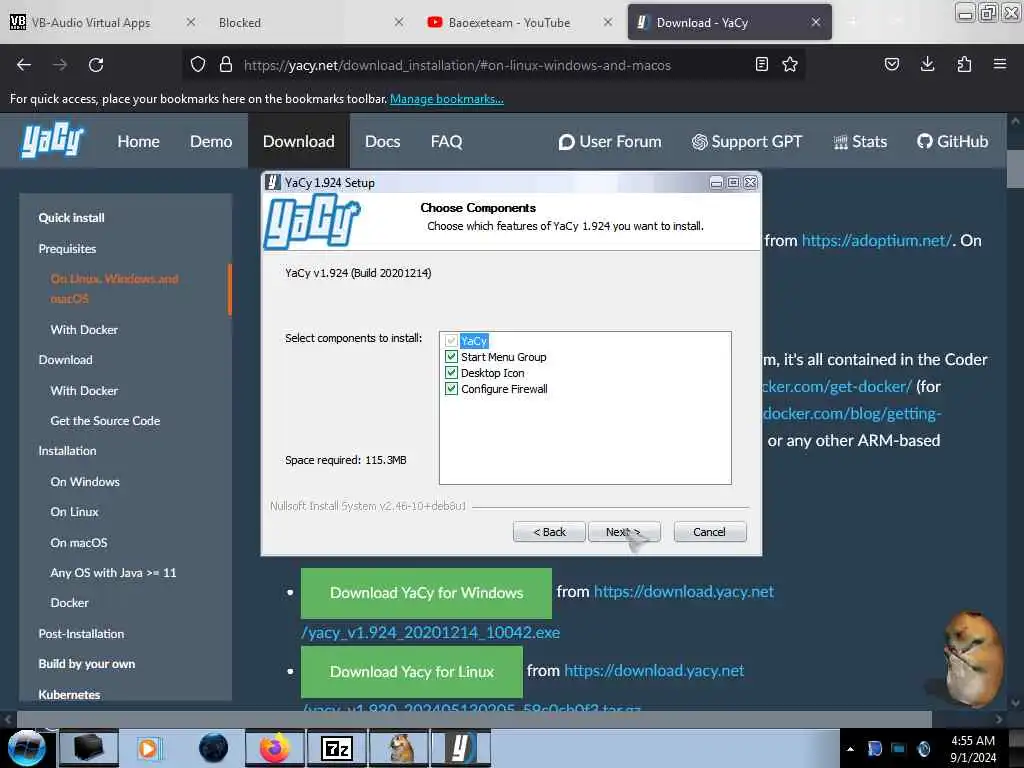The image size is (1024, 768).
Task: Open the dark globe taskbar icon
Action: click(x=214, y=748)
